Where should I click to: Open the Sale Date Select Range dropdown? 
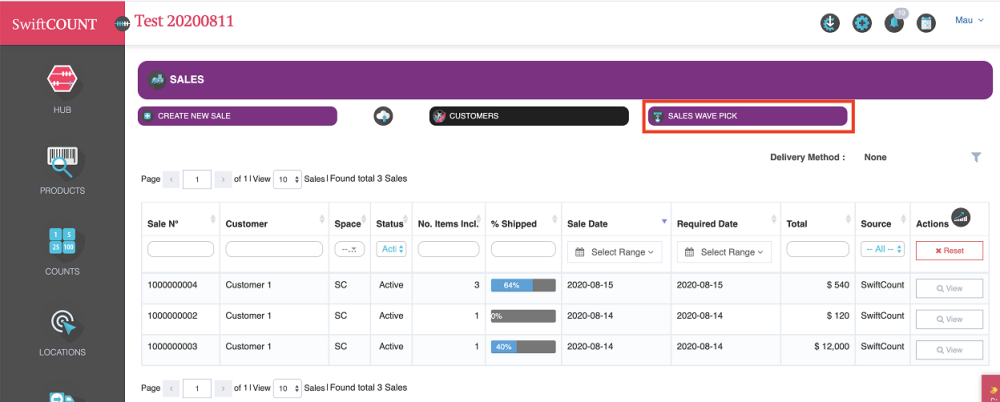[x=614, y=252]
